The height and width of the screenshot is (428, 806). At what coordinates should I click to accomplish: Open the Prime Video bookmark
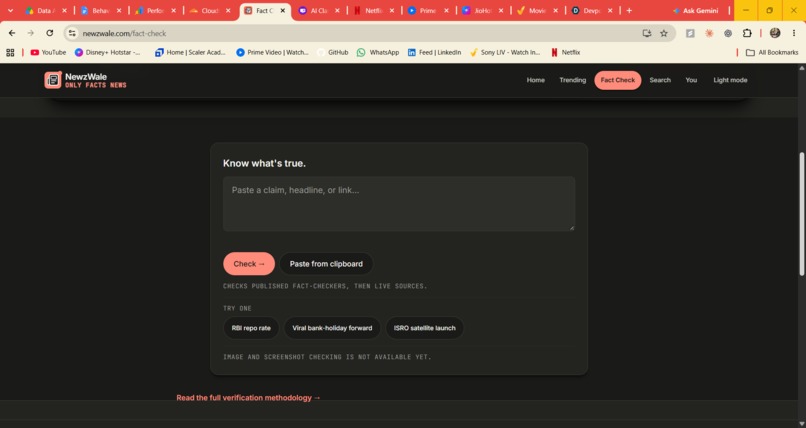tap(272, 52)
